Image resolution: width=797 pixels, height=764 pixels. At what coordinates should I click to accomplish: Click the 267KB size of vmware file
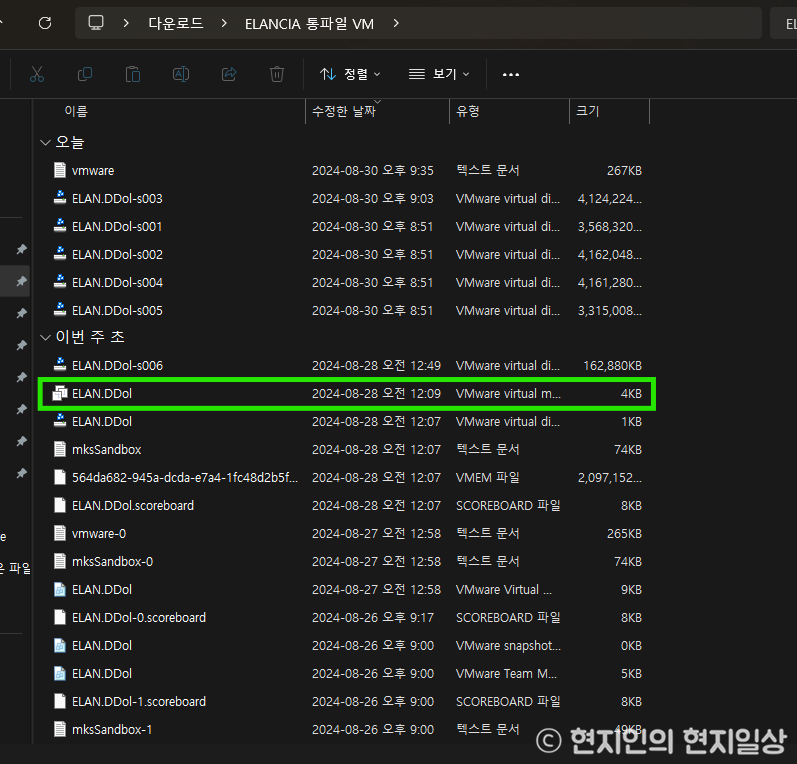point(624,171)
